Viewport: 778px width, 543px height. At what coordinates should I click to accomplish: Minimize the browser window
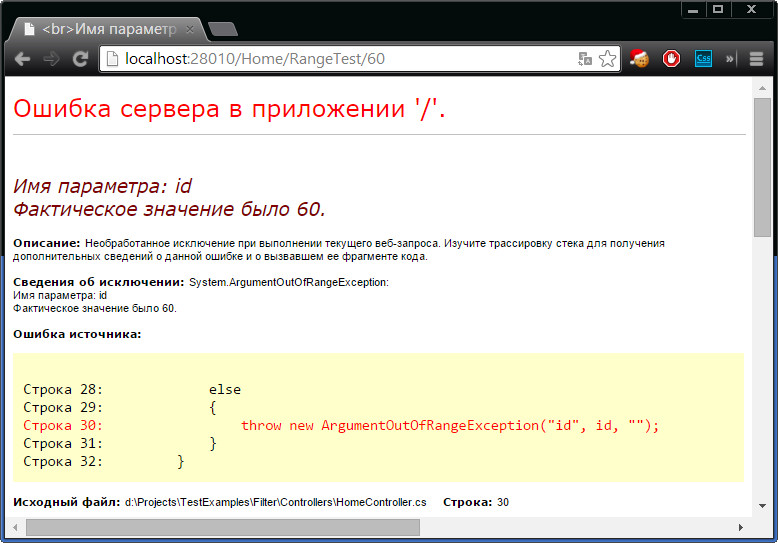coord(693,9)
